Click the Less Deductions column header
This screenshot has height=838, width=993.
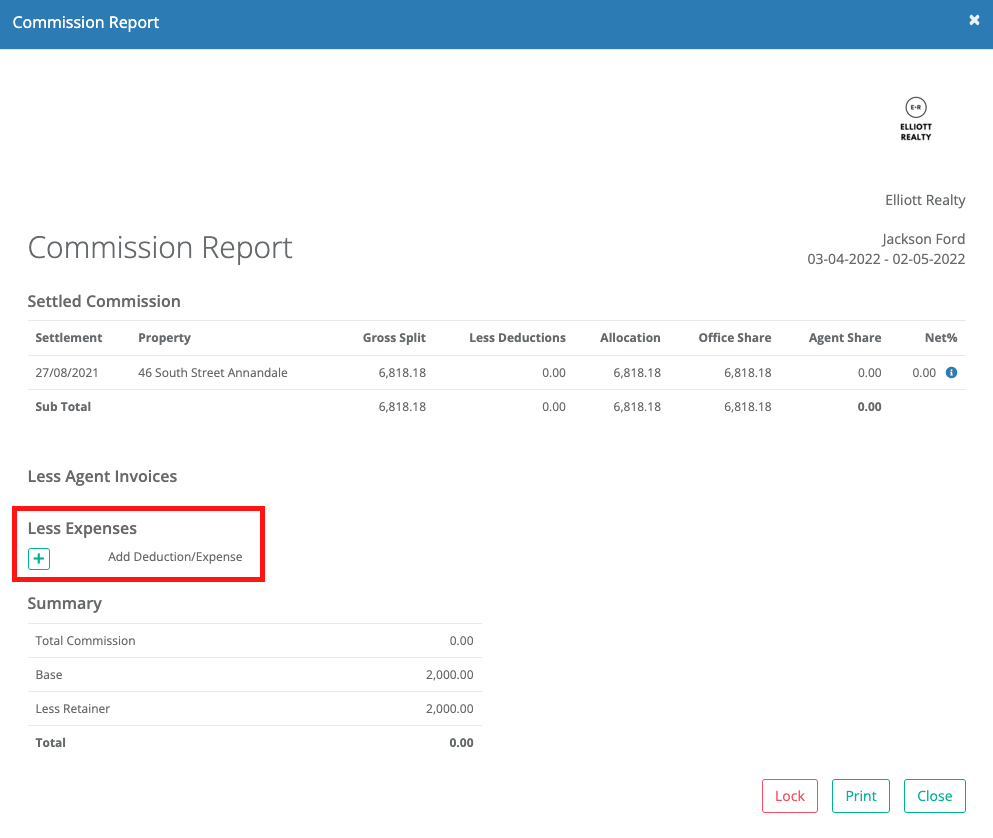tap(517, 338)
